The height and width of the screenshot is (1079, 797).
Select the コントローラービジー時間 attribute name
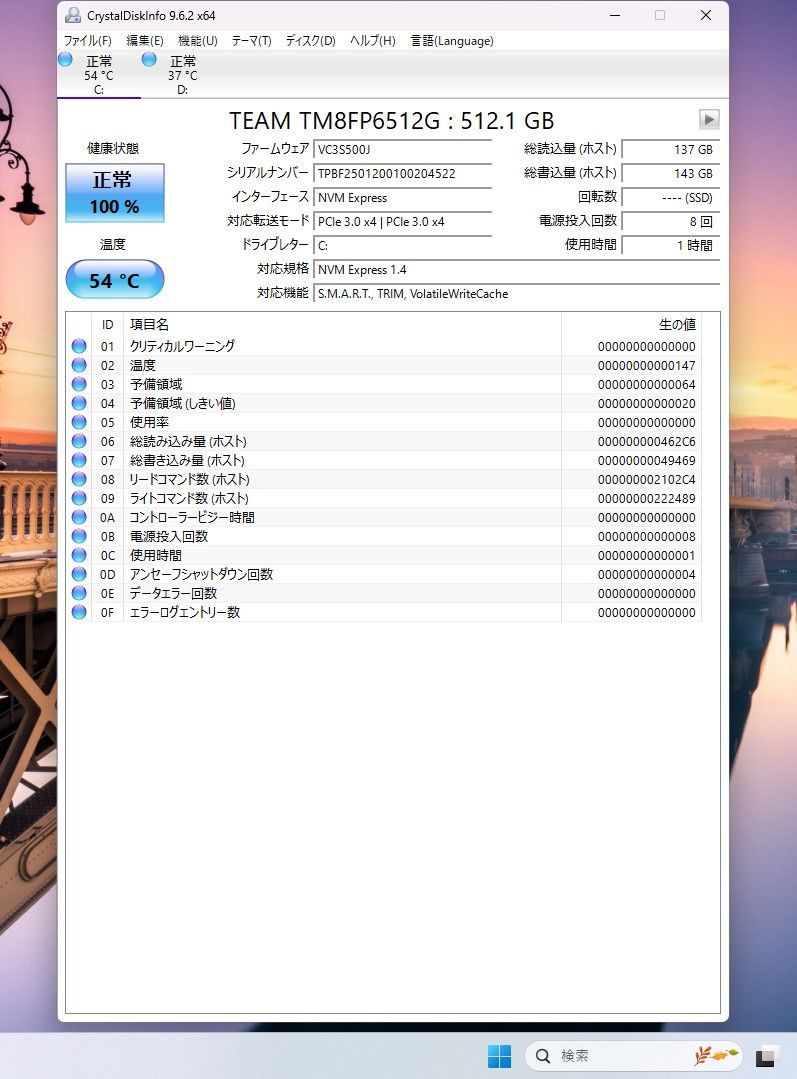pyautogui.click(x=192, y=517)
